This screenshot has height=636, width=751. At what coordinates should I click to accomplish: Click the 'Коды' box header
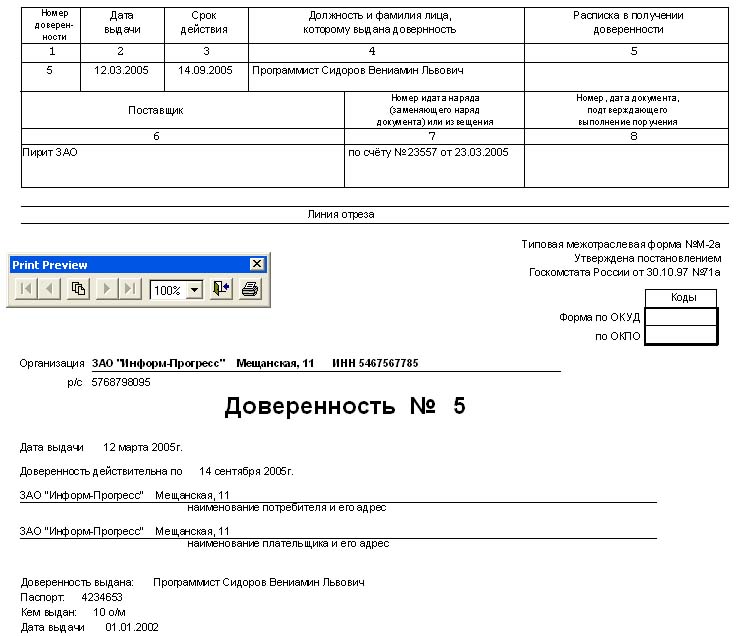pos(683,297)
